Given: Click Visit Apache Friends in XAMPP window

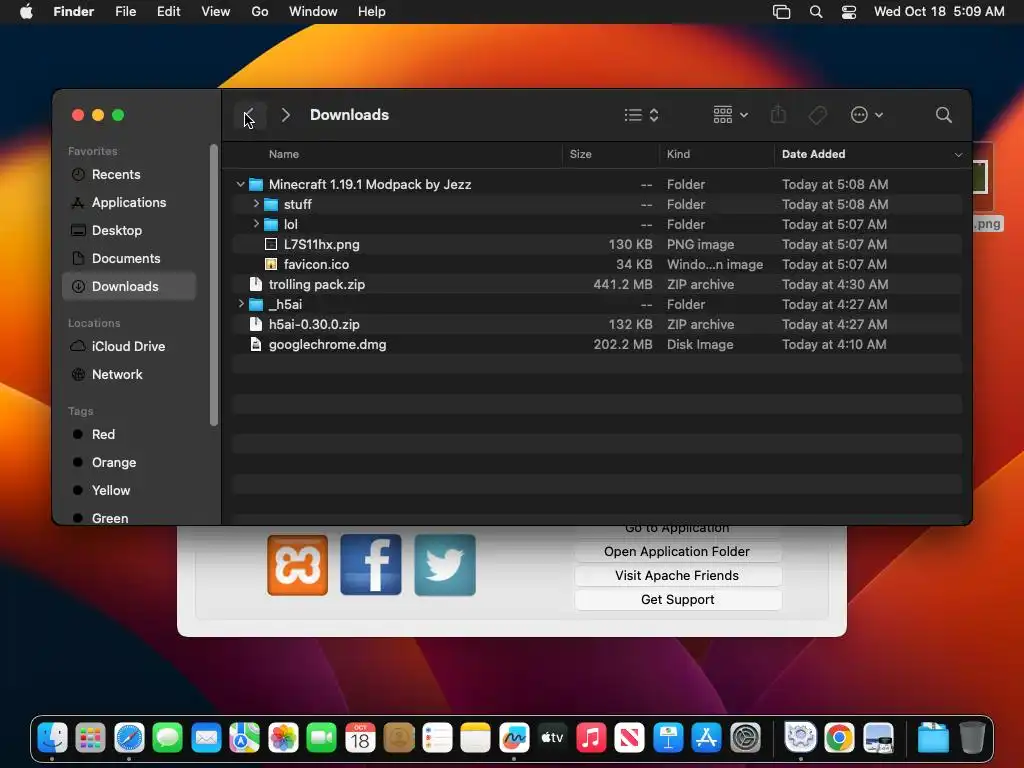Looking at the screenshot, I should [677, 575].
